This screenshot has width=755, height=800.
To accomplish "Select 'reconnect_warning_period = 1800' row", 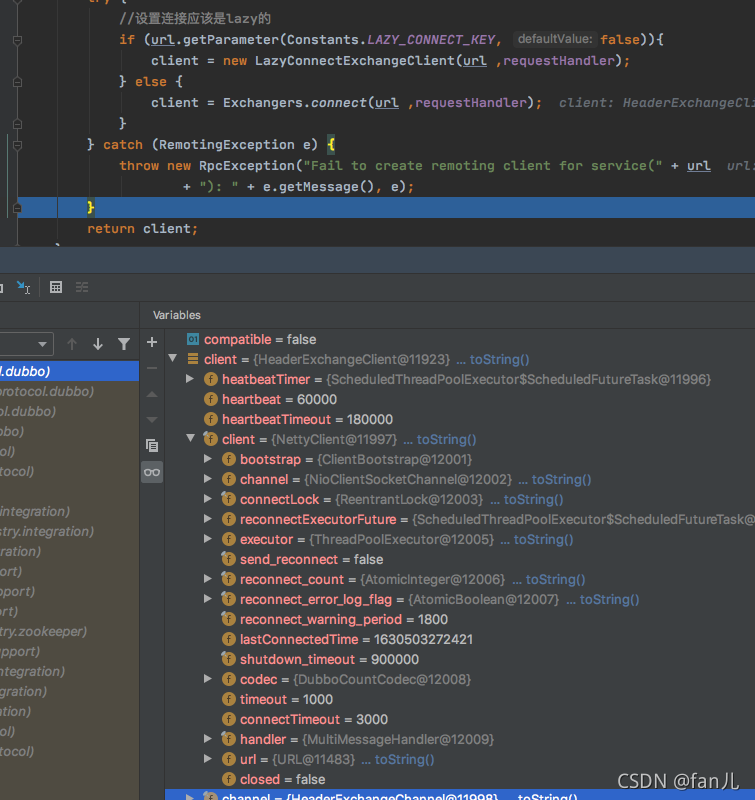I will point(460,619).
